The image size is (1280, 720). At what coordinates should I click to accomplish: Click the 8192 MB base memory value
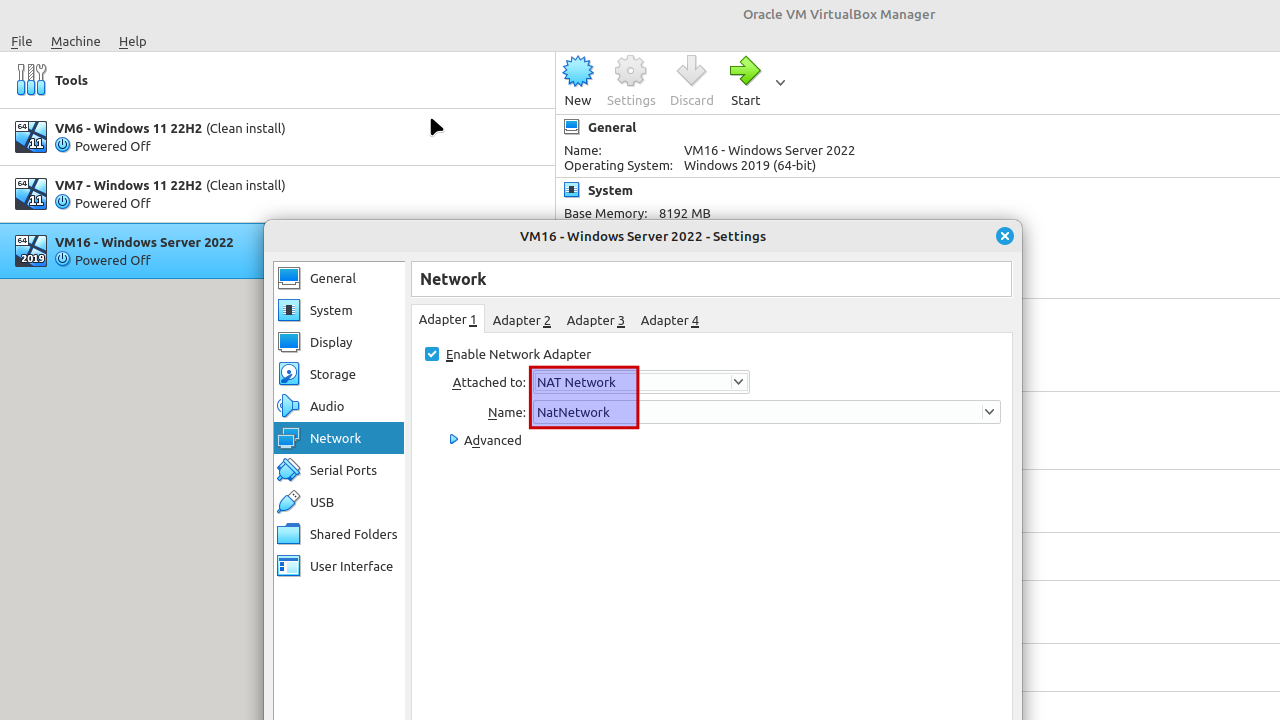click(685, 213)
